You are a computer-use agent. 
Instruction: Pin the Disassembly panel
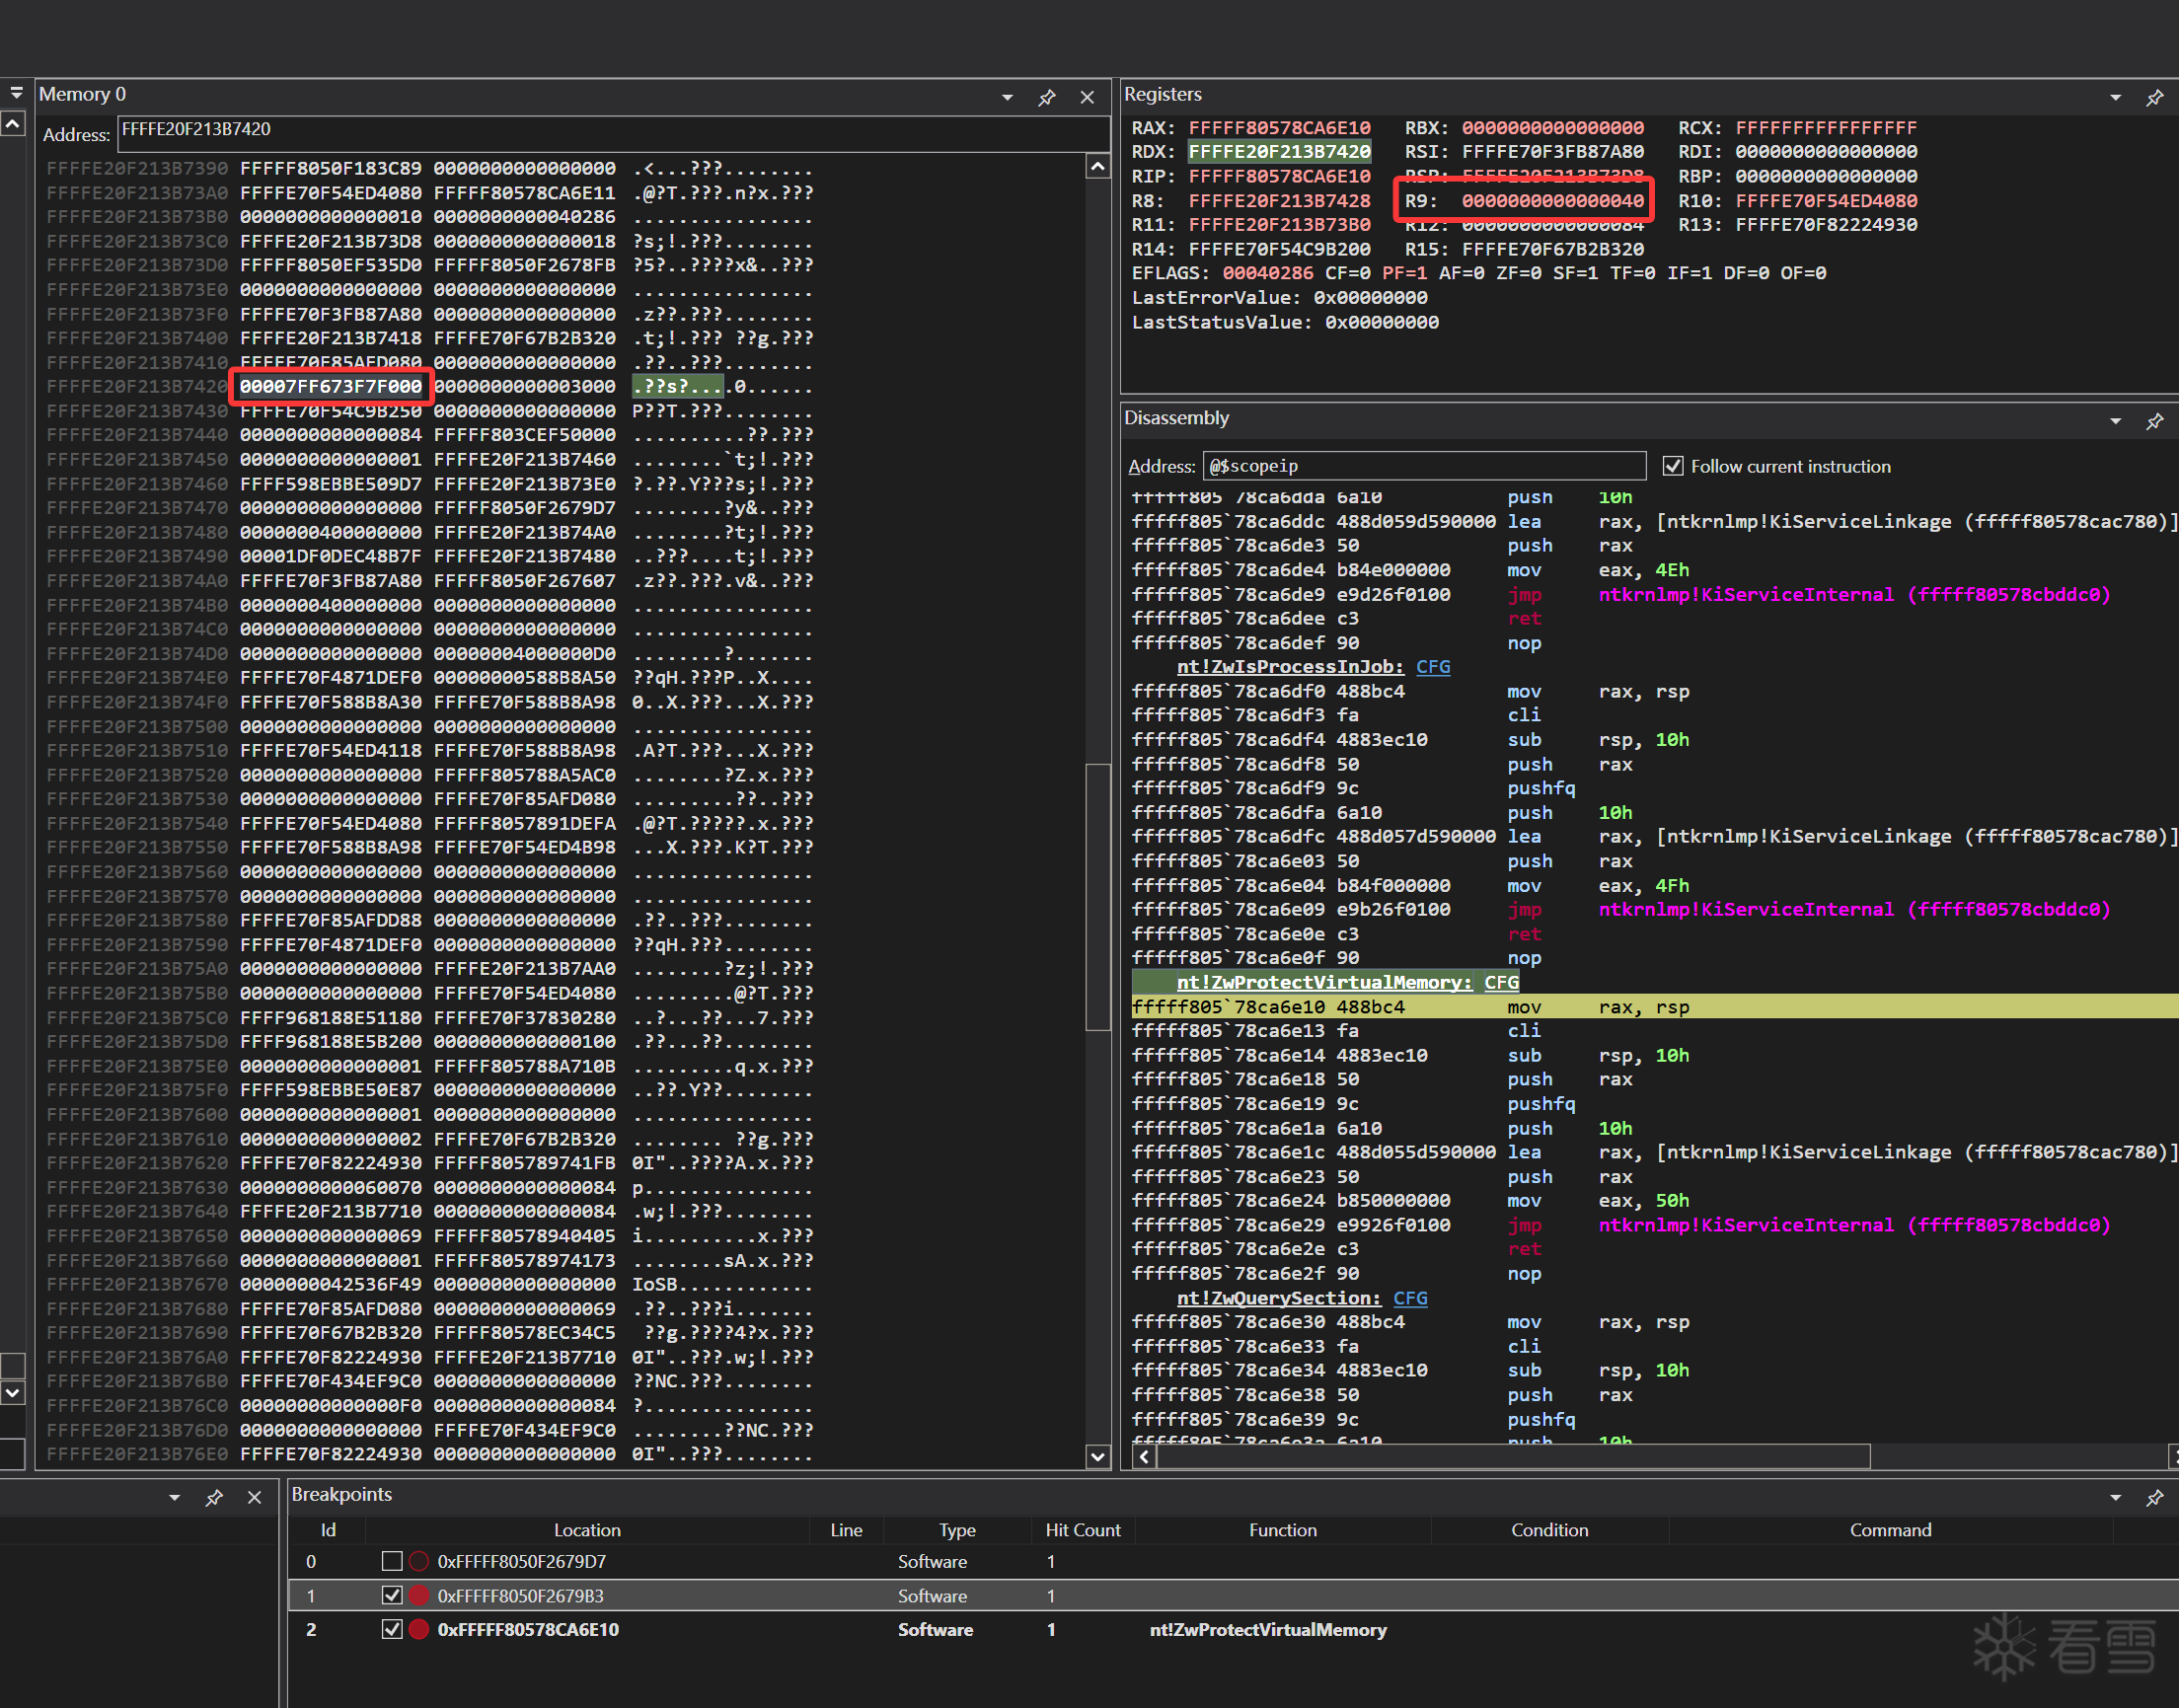click(2154, 421)
